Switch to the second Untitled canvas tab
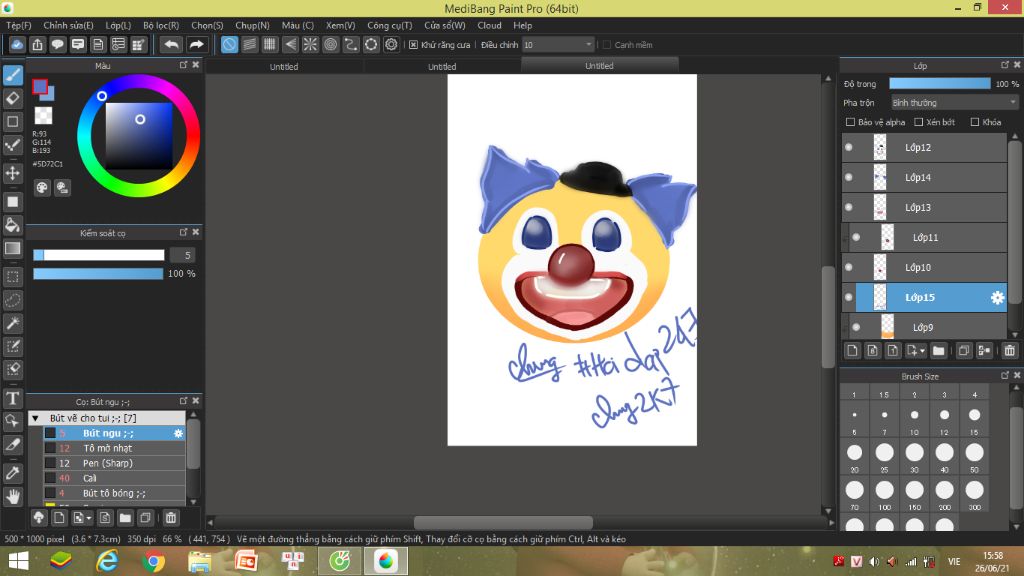Image resolution: width=1024 pixels, height=576 pixels. click(442, 67)
